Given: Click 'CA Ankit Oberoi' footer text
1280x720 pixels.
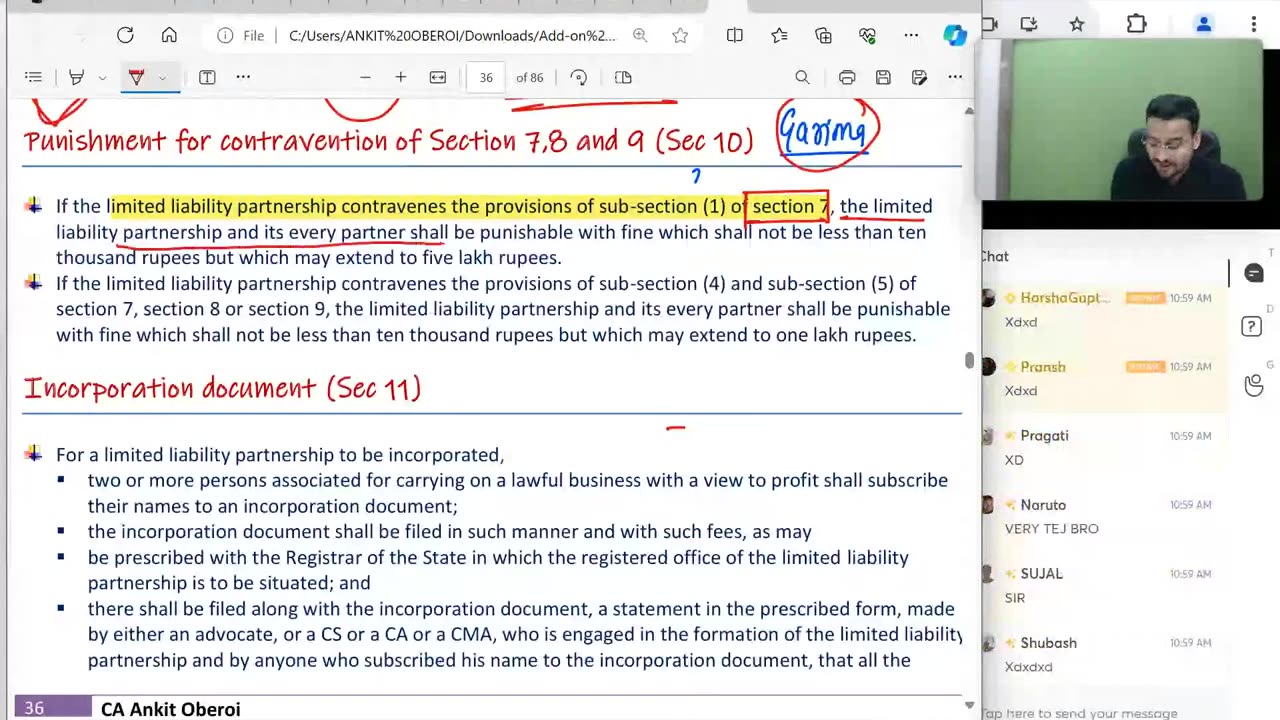Looking at the screenshot, I should 171,709.
